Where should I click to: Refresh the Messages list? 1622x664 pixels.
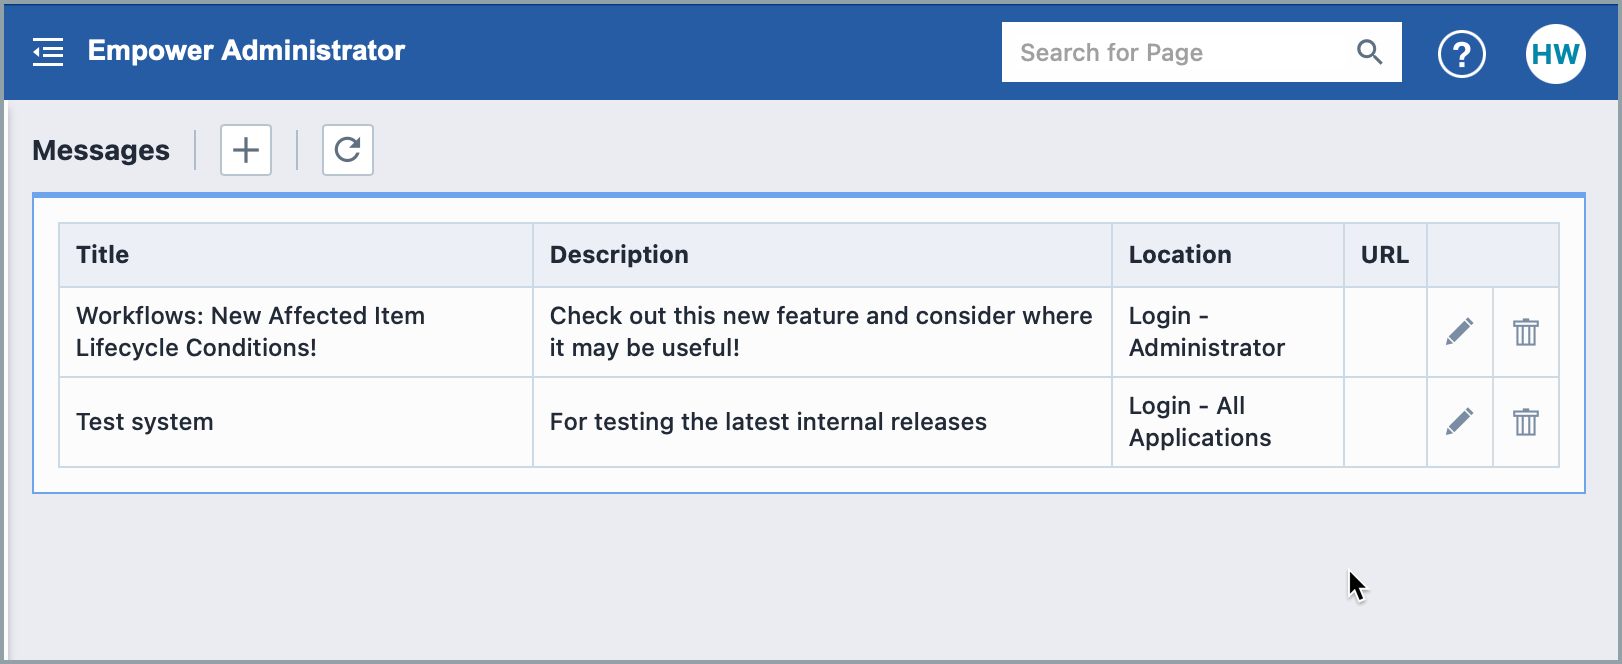(347, 150)
